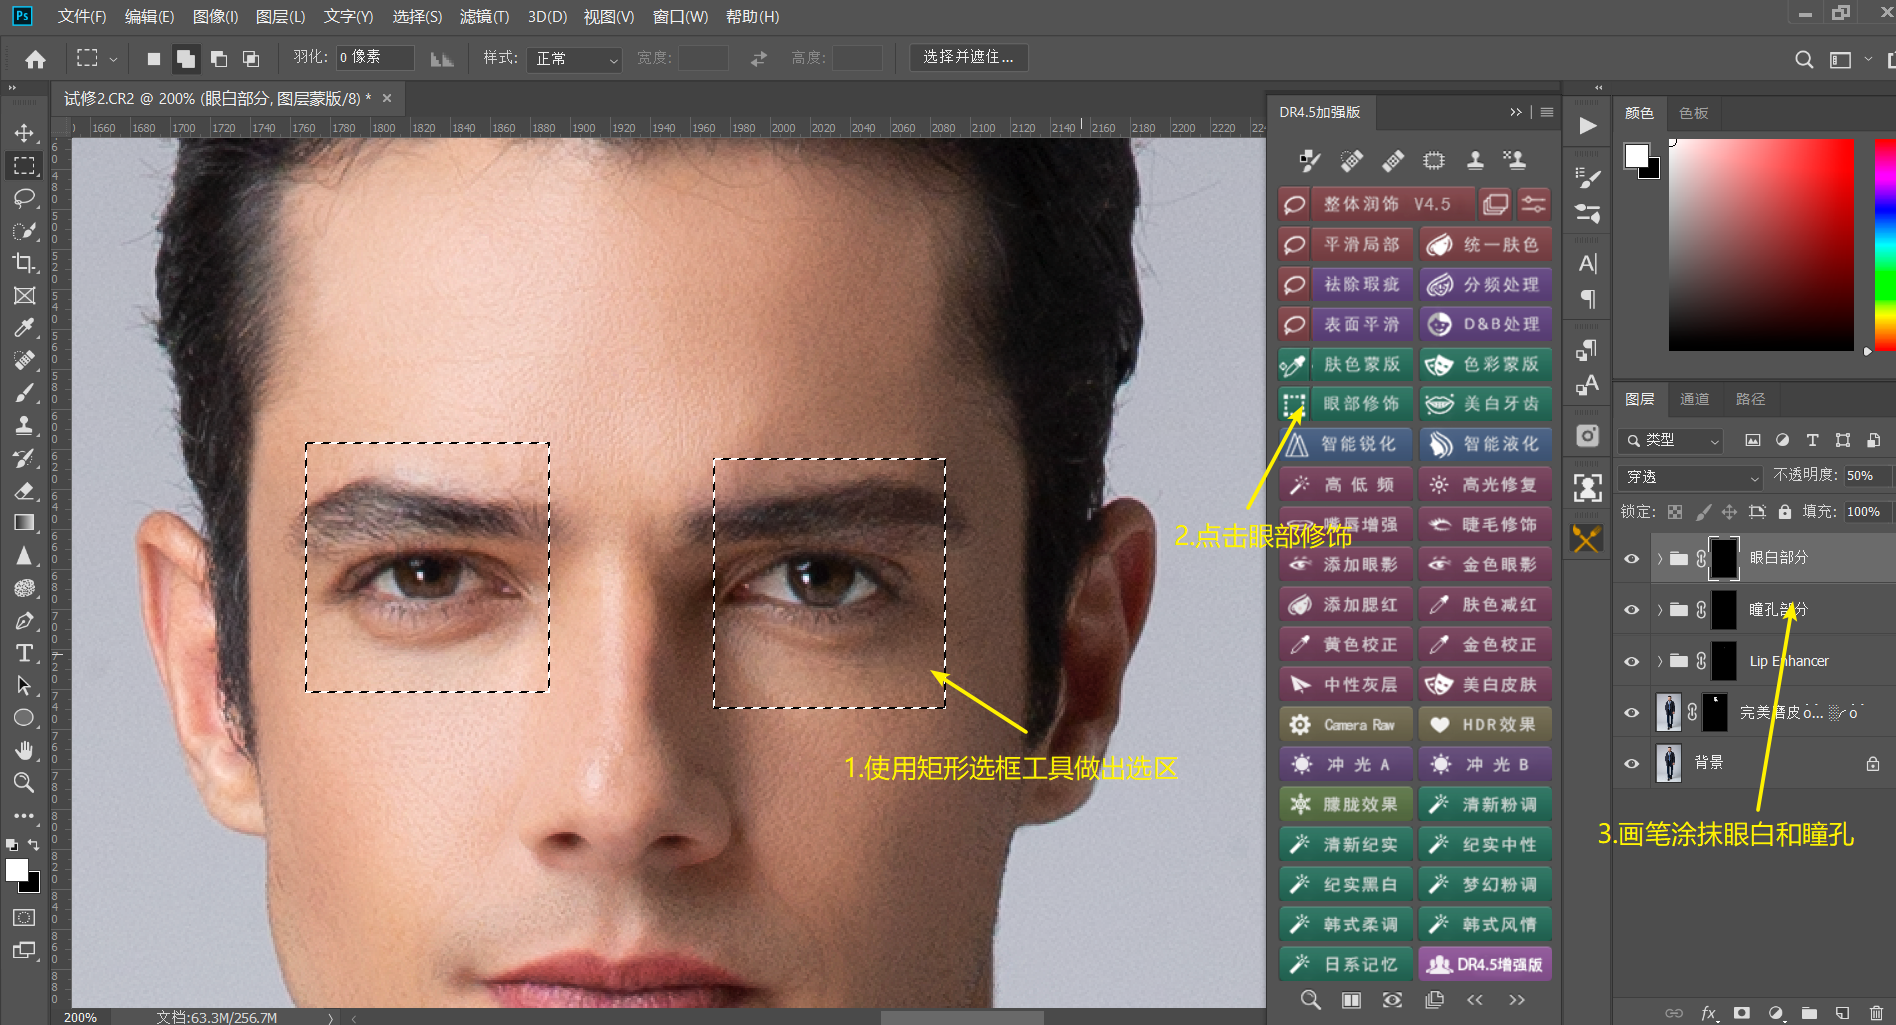Click the Home icon in options bar
The image size is (1896, 1025).
(36, 59)
